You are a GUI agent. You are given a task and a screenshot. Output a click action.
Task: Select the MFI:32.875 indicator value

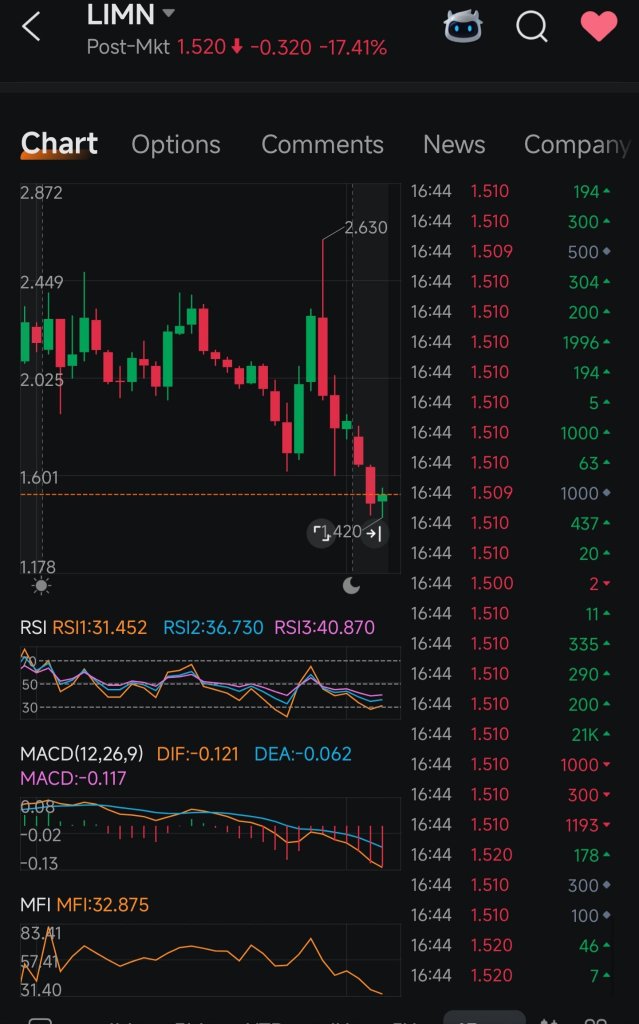coord(103,904)
